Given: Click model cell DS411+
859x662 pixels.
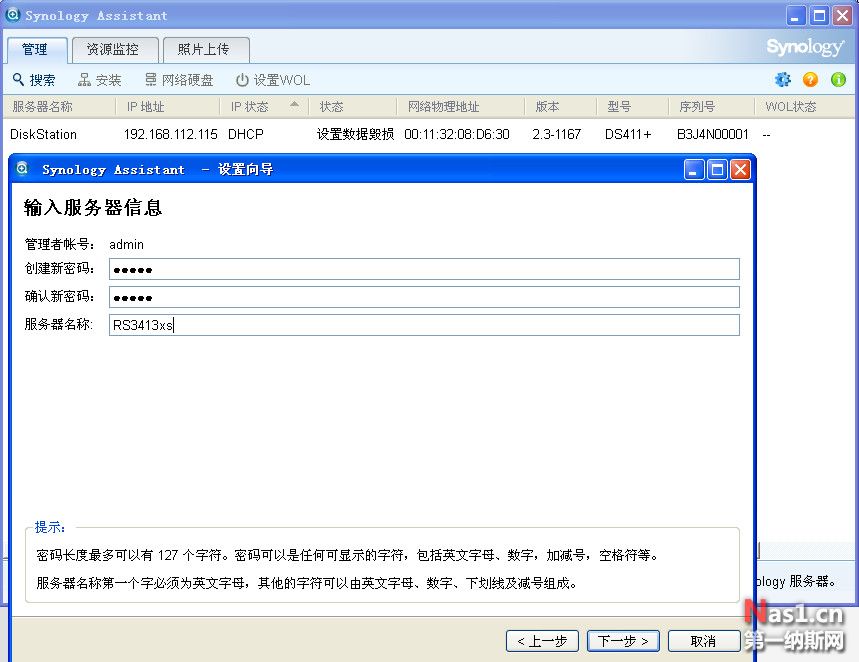Looking at the screenshot, I should coord(628,134).
